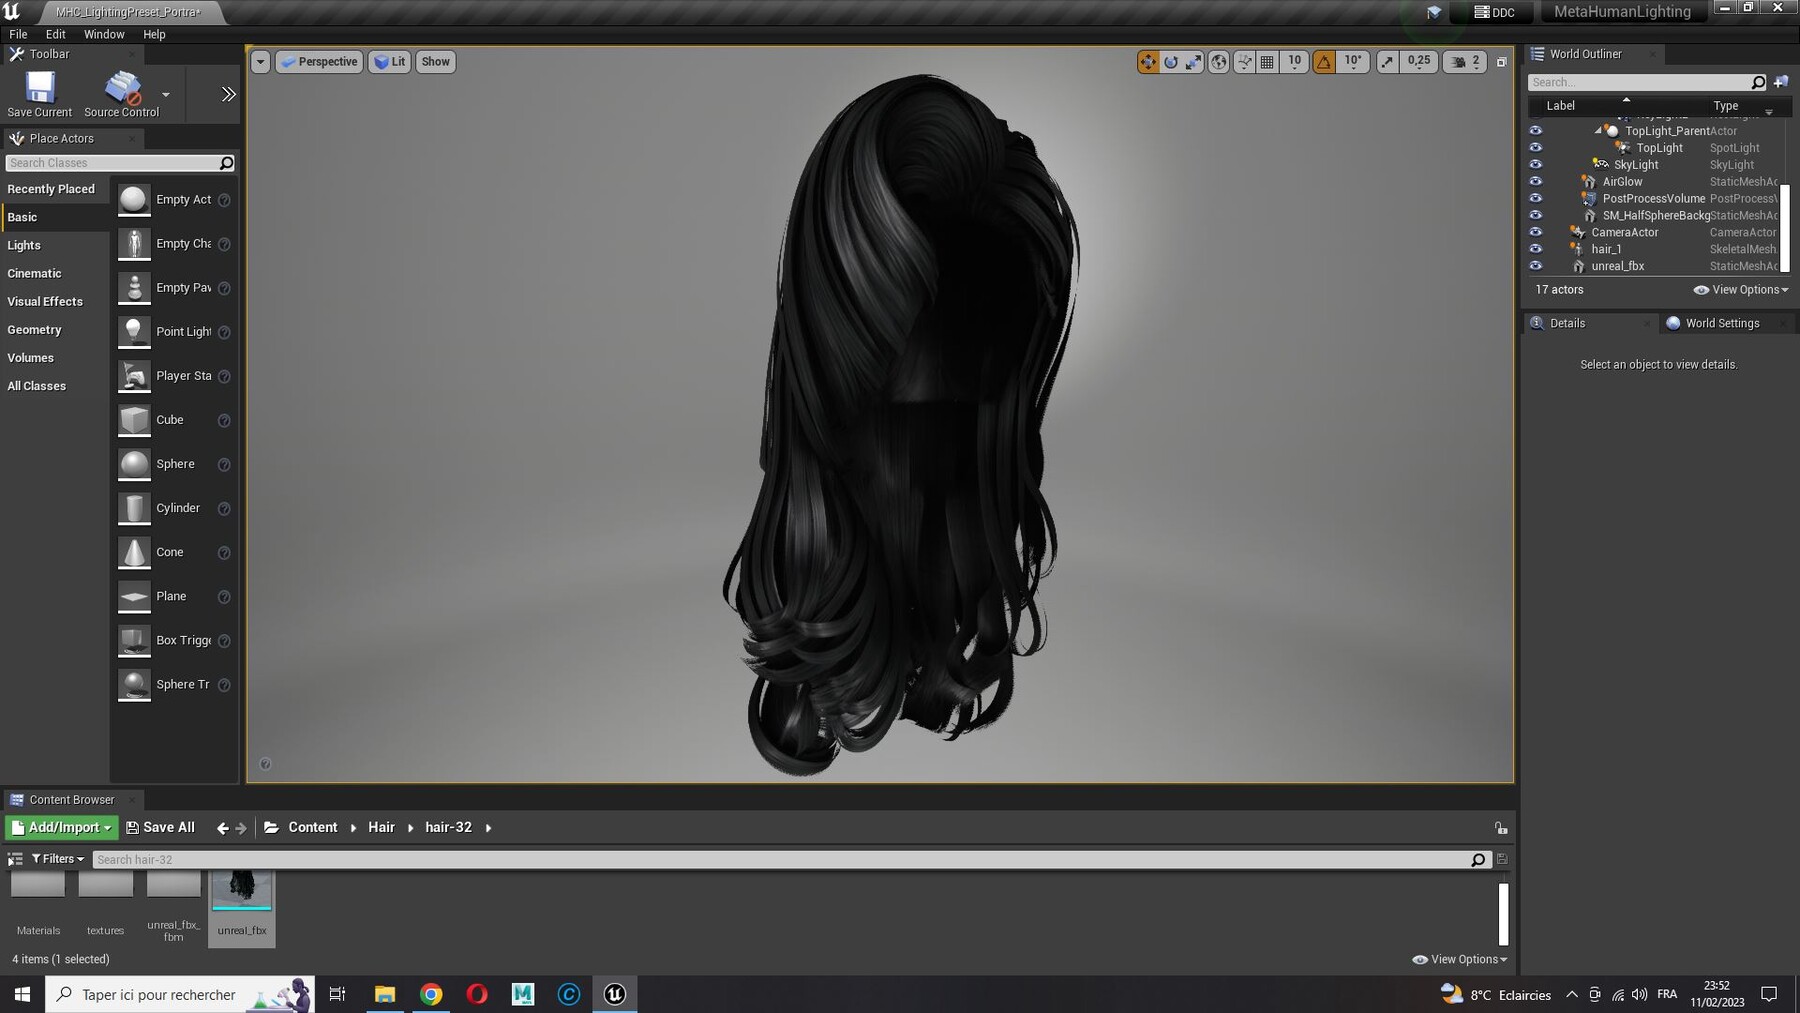Toggle visibility of hair_1 actor

(x=1536, y=249)
